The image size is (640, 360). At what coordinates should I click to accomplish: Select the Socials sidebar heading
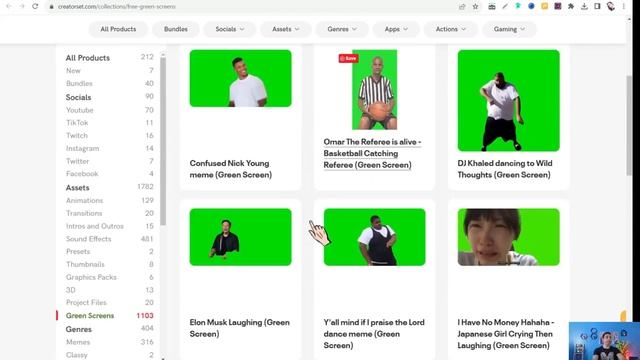[78, 97]
